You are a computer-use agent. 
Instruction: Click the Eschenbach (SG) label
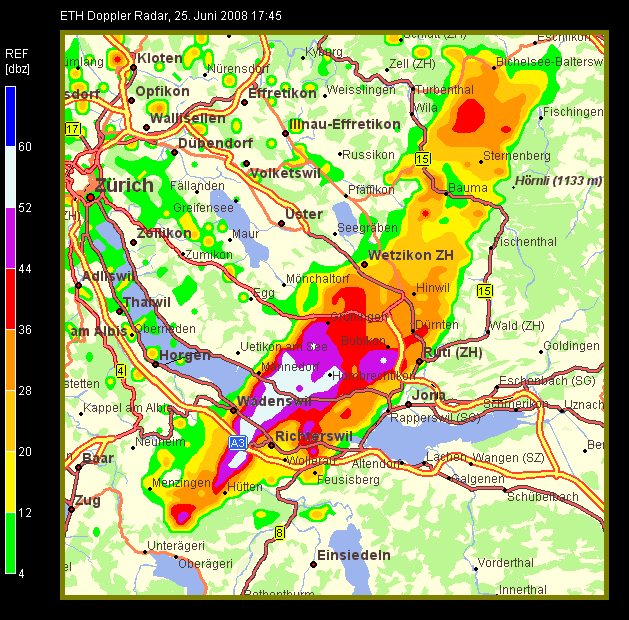[547, 381]
